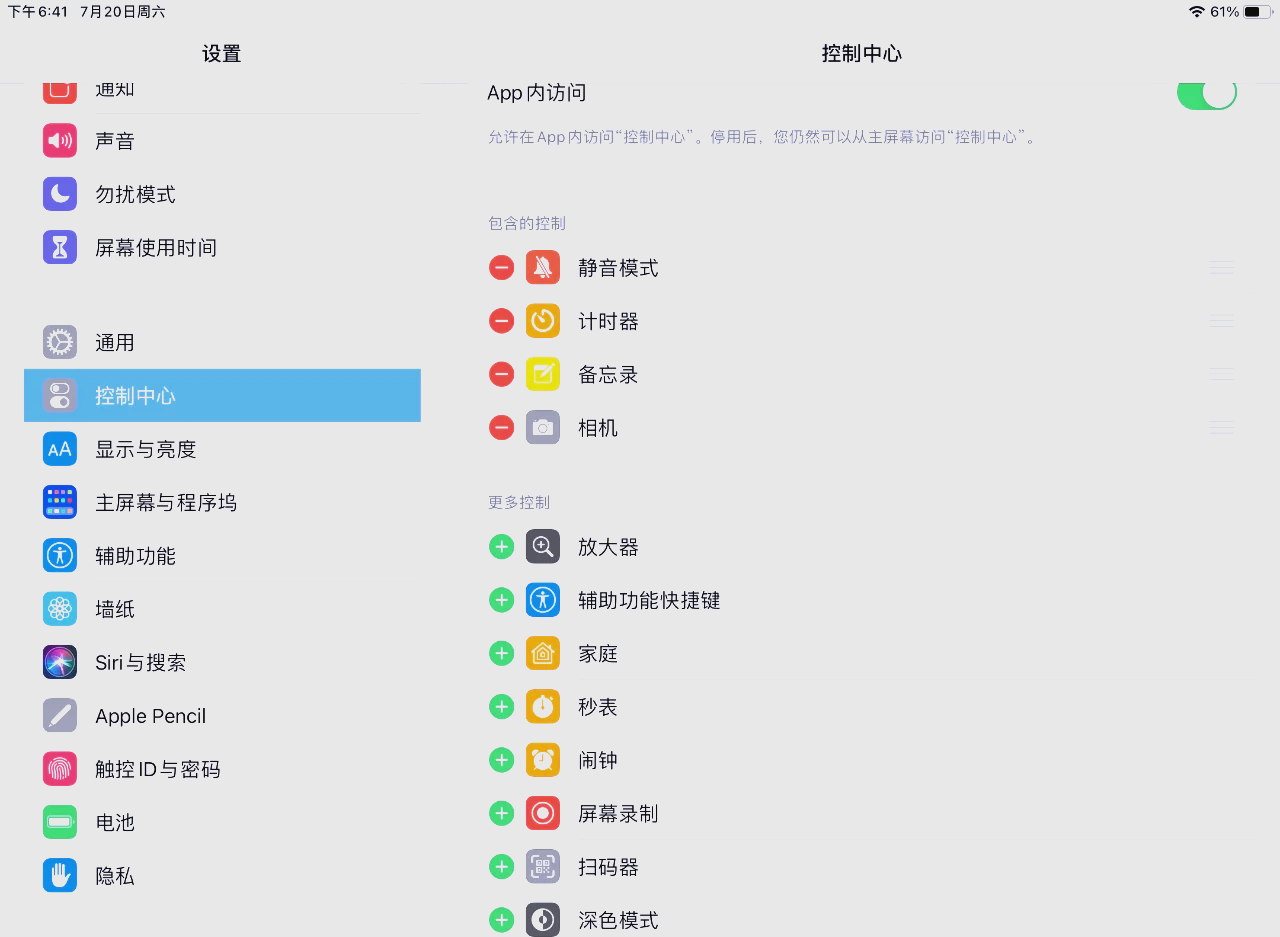This screenshot has height=937, width=1280.
Task: Add 屏幕录制 to Control Center
Action: point(501,813)
